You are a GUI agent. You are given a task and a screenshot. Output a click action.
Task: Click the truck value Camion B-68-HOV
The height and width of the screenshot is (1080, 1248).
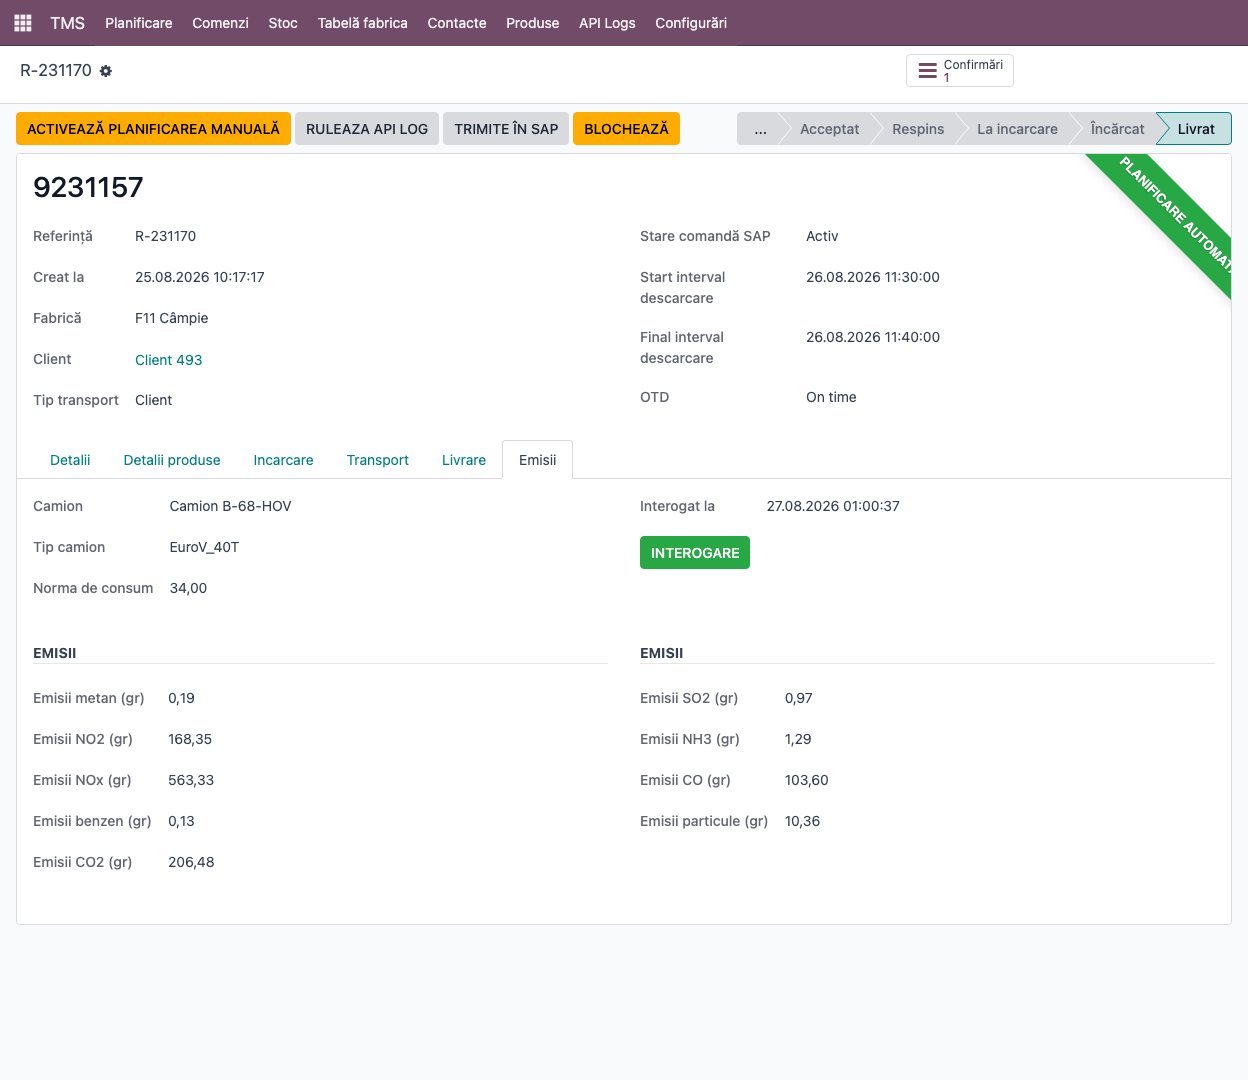click(x=230, y=506)
